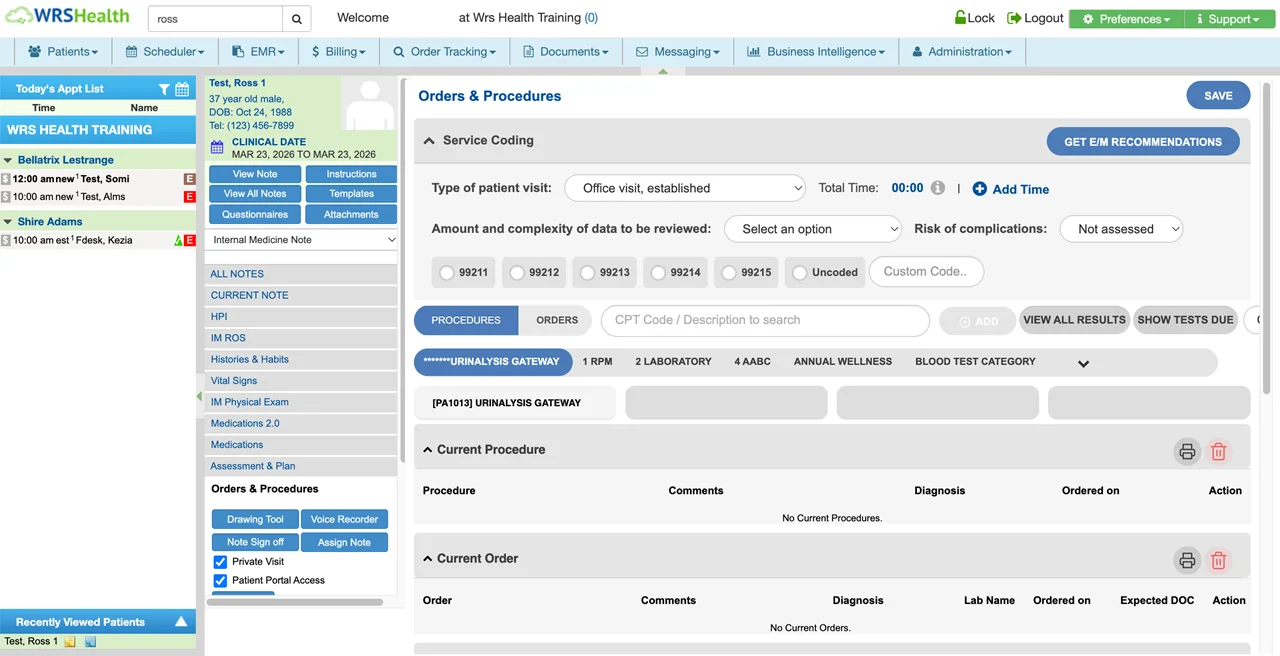This screenshot has width=1280, height=656.
Task: Click the delete trash icon in Current Order
Action: (1218, 560)
